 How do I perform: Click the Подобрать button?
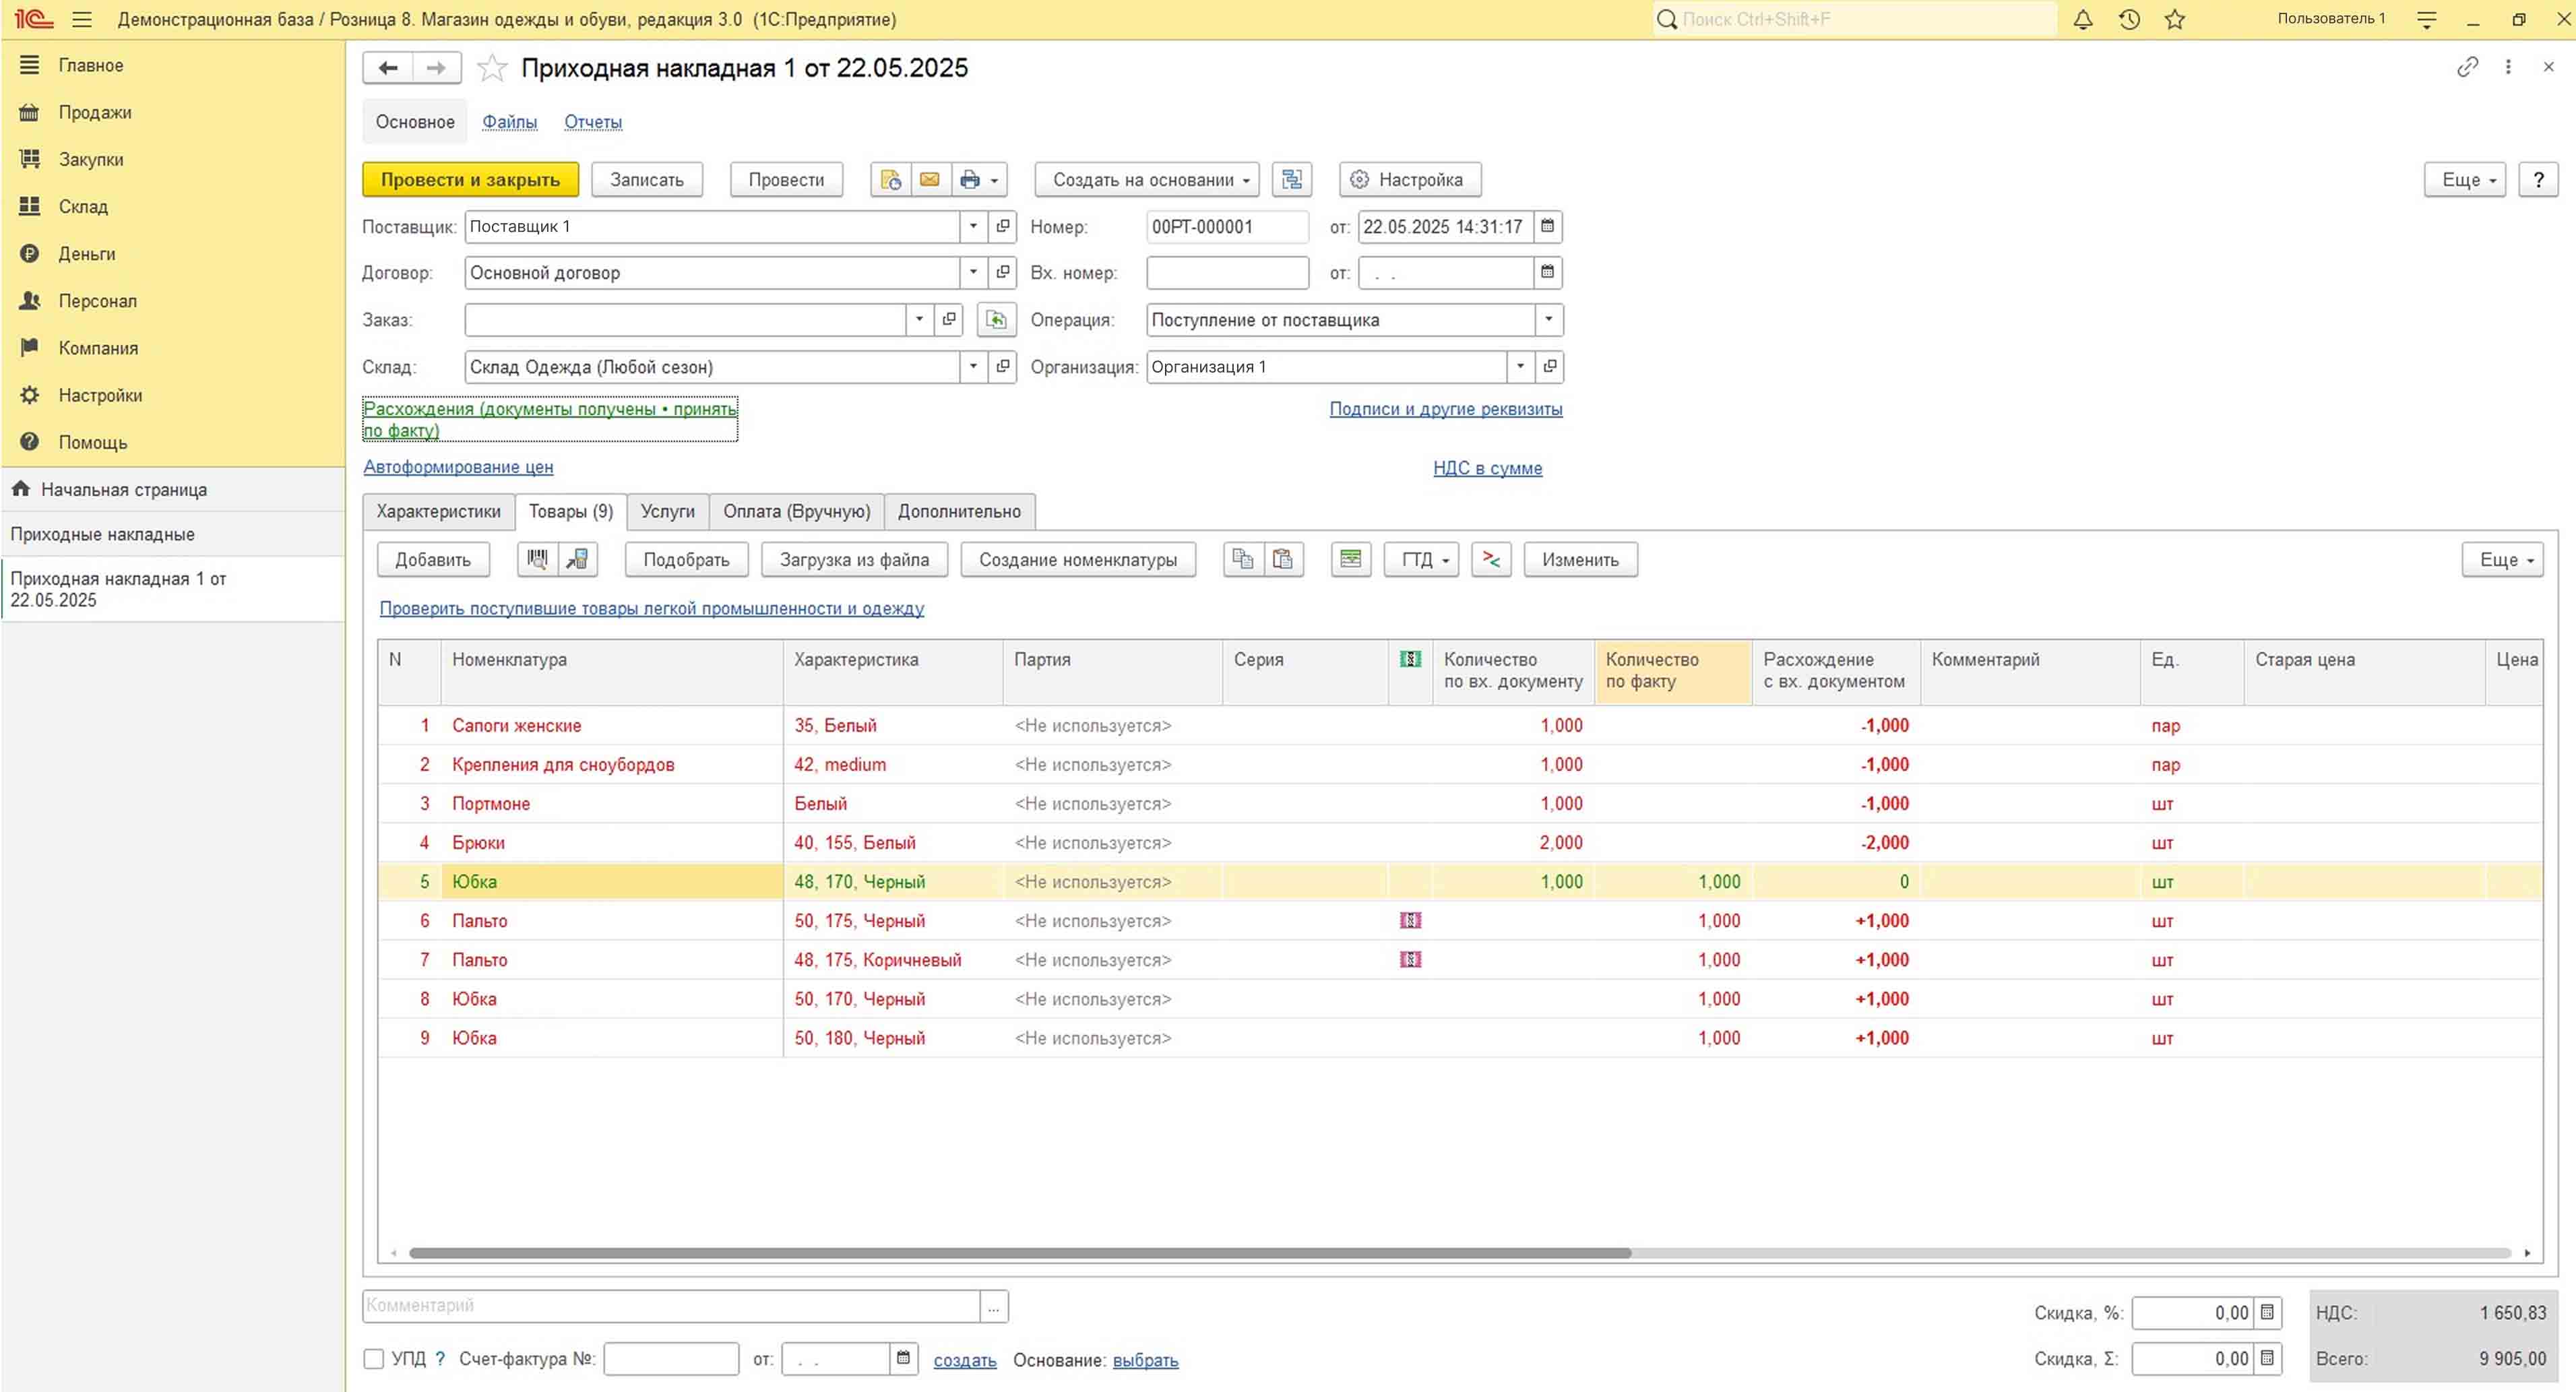pos(686,560)
